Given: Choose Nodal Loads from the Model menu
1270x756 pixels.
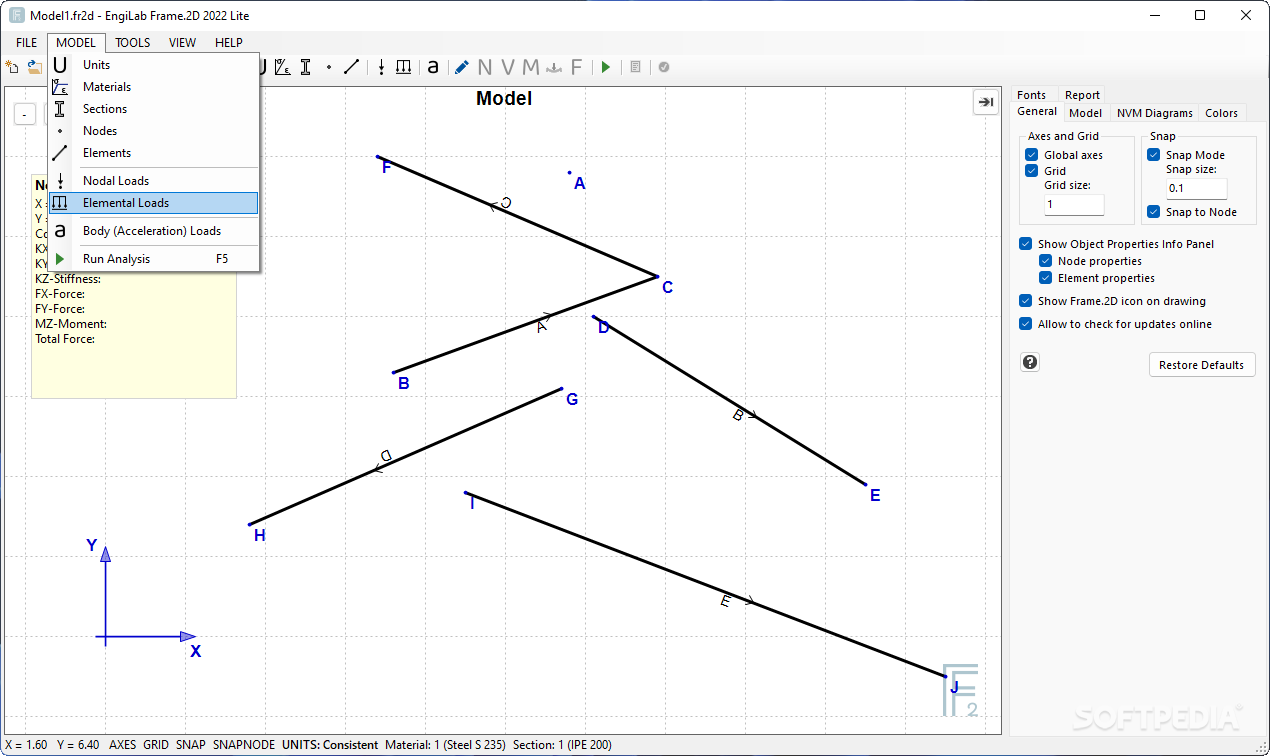Looking at the screenshot, I should pyautogui.click(x=154, y=181).
